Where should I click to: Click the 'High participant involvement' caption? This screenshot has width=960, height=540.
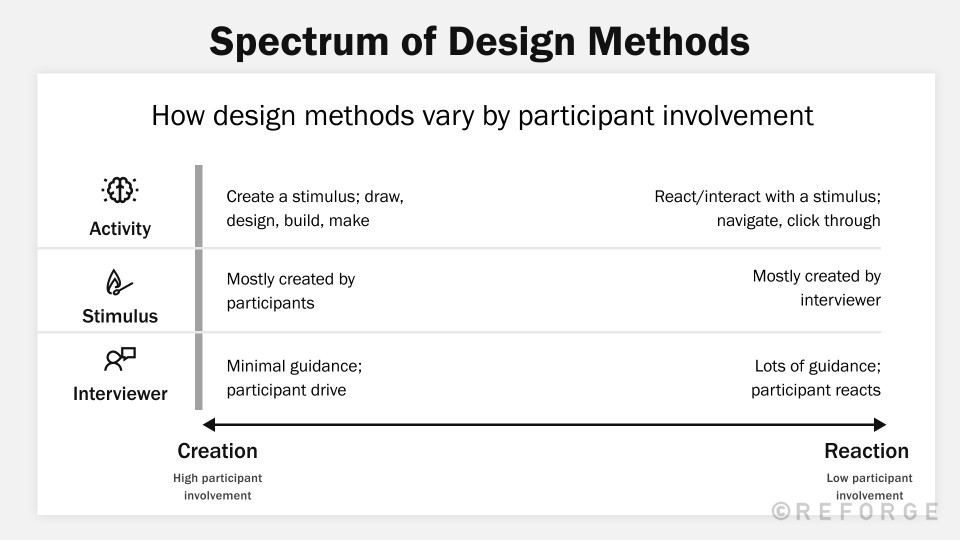(217, 487)
